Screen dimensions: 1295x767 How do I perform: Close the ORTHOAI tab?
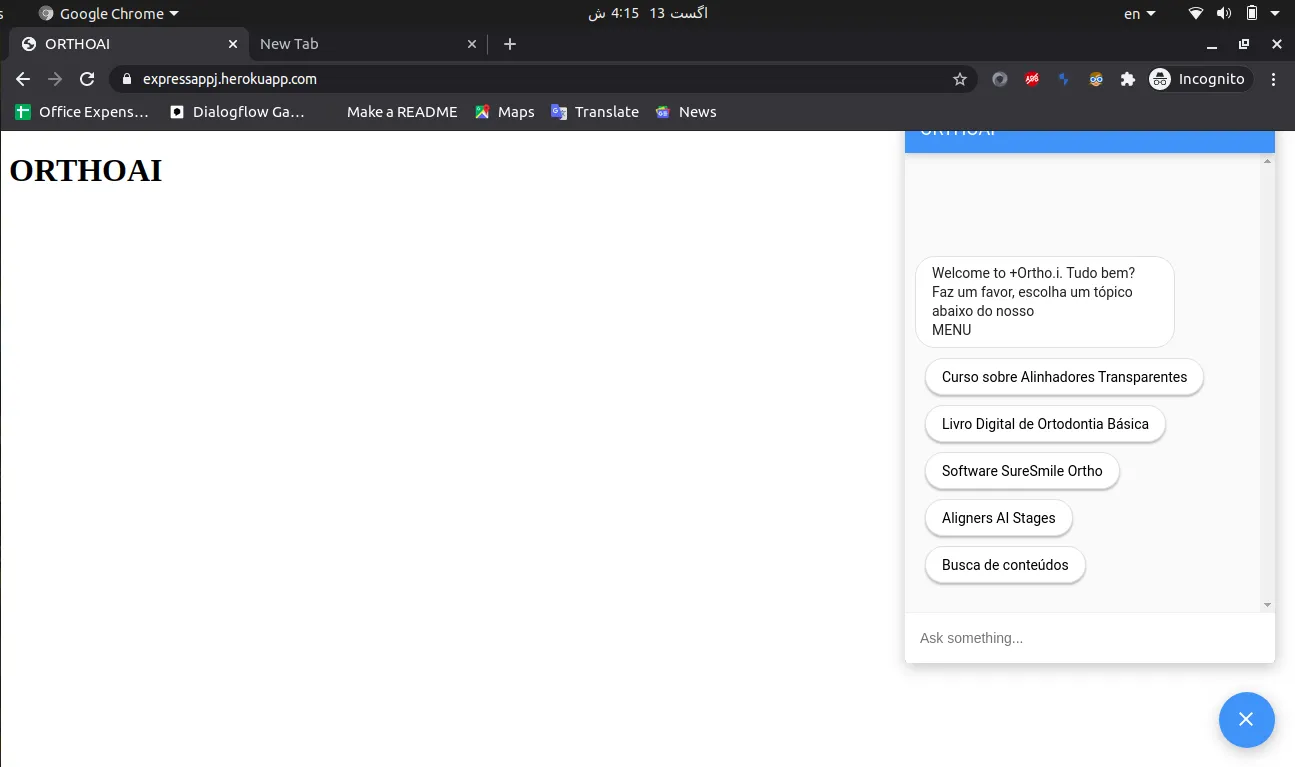point(233,44)
